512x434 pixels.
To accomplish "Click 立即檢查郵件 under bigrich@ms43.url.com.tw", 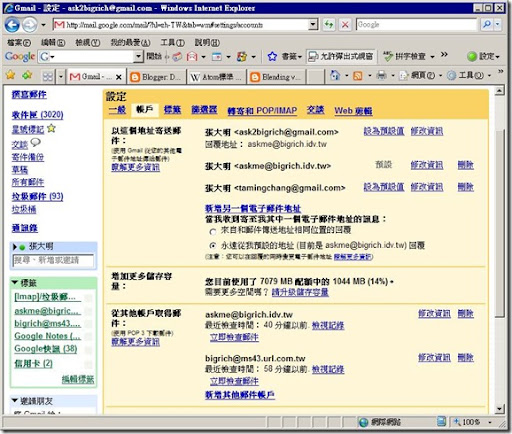I will (234, 381).
